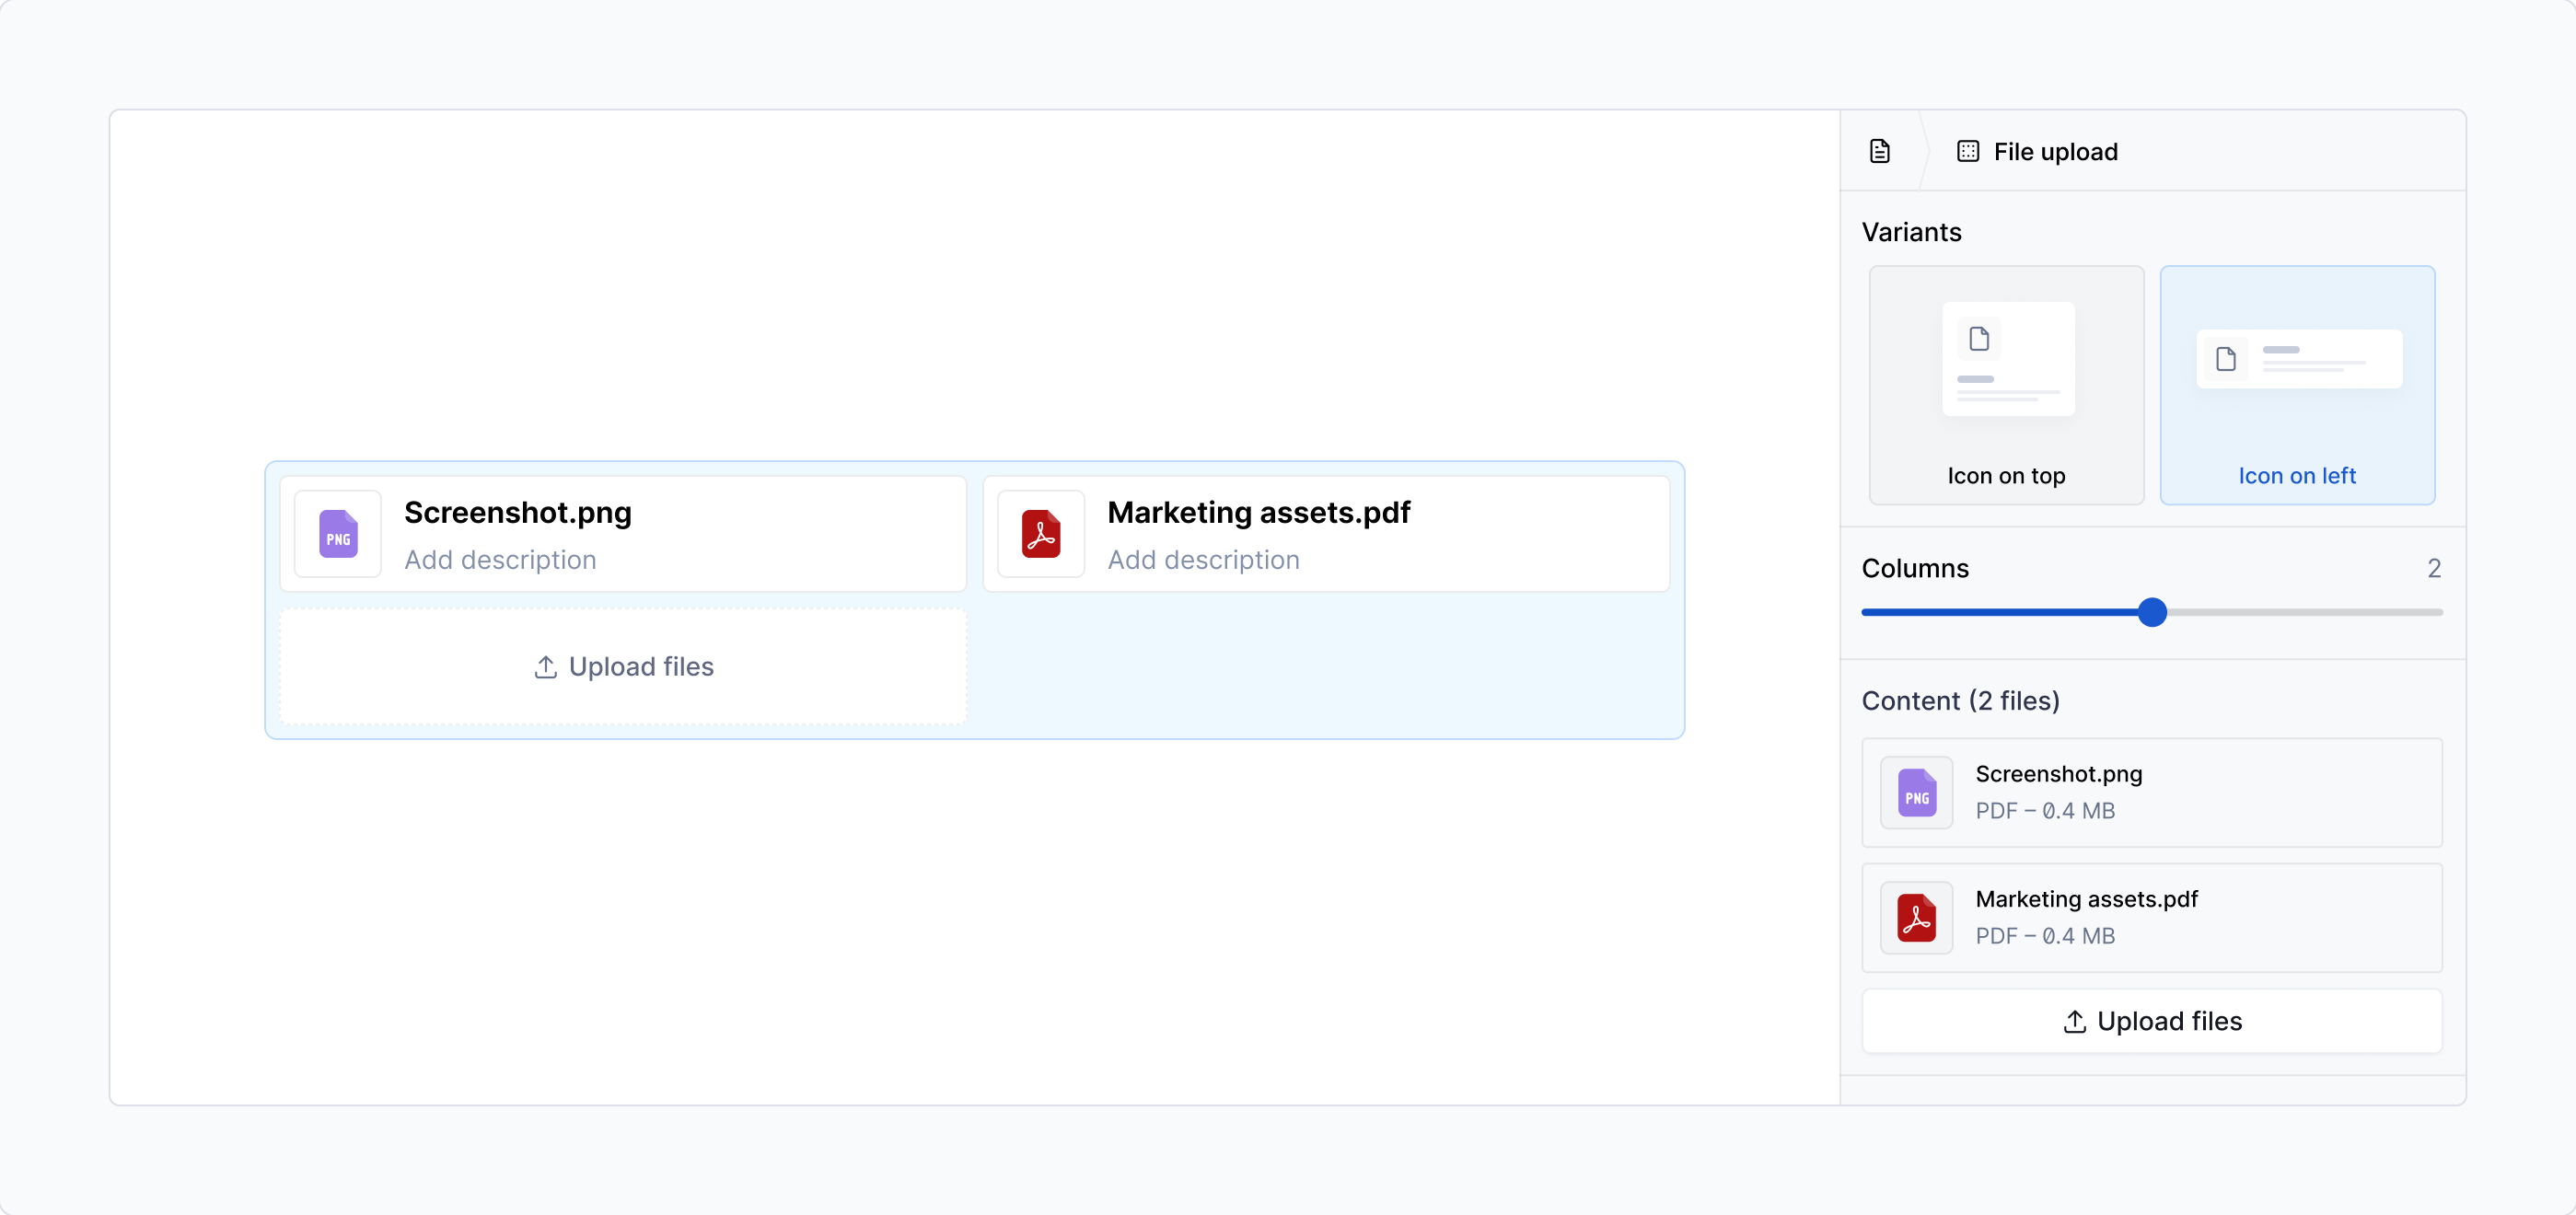Click Add description under Marketing assets.pdf
This screenshot has width=2576, height=1215.
click(1203, 560)
